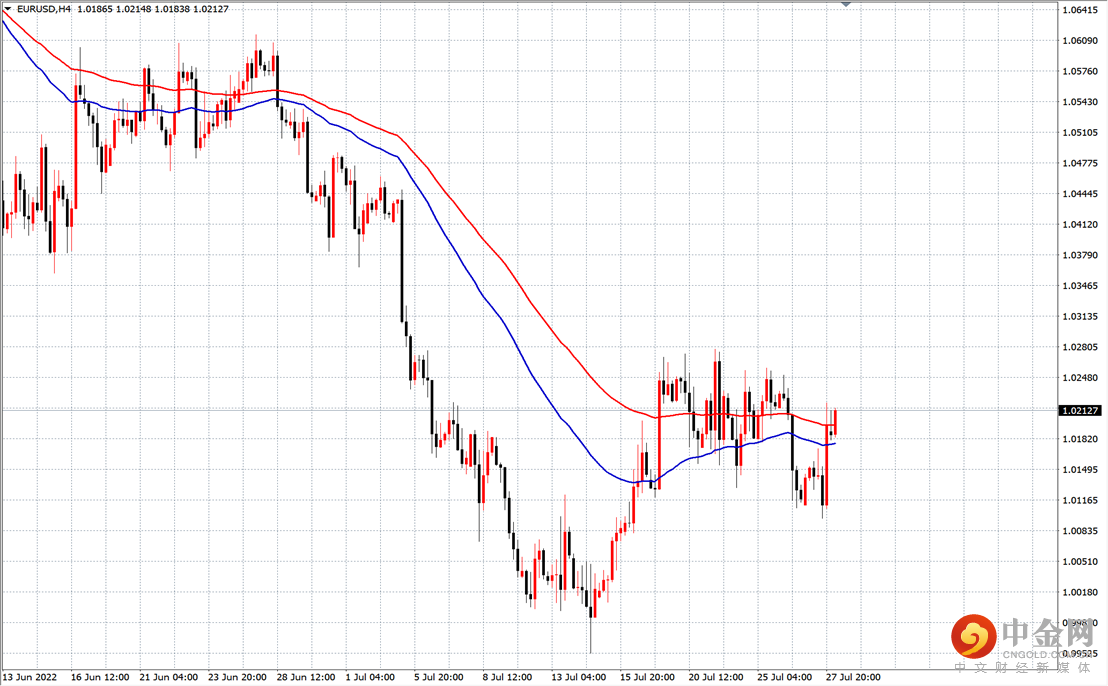This screenshot has width=1108, height=686.
Task: Click the 1.06415 price axis label
Action: coord(1080,10)
